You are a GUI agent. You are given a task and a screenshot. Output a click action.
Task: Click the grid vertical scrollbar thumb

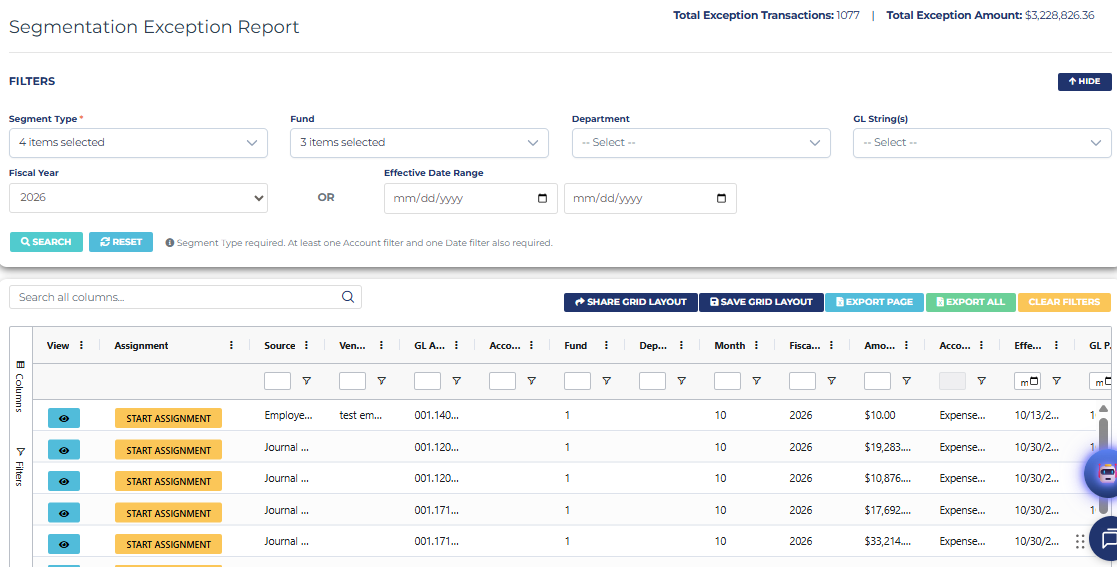tap(1103, 464)
